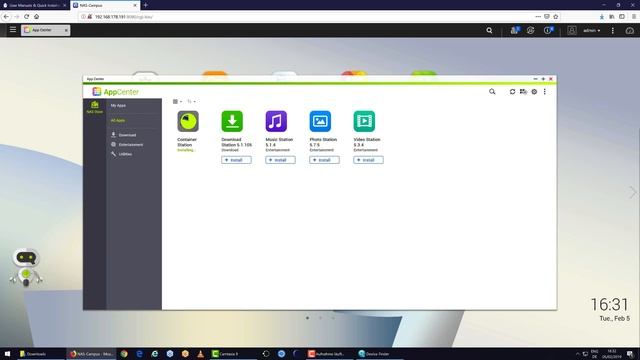Click the user profile icon beside admin
This screenshot has width=640, height=360.
tap(572, 30)
